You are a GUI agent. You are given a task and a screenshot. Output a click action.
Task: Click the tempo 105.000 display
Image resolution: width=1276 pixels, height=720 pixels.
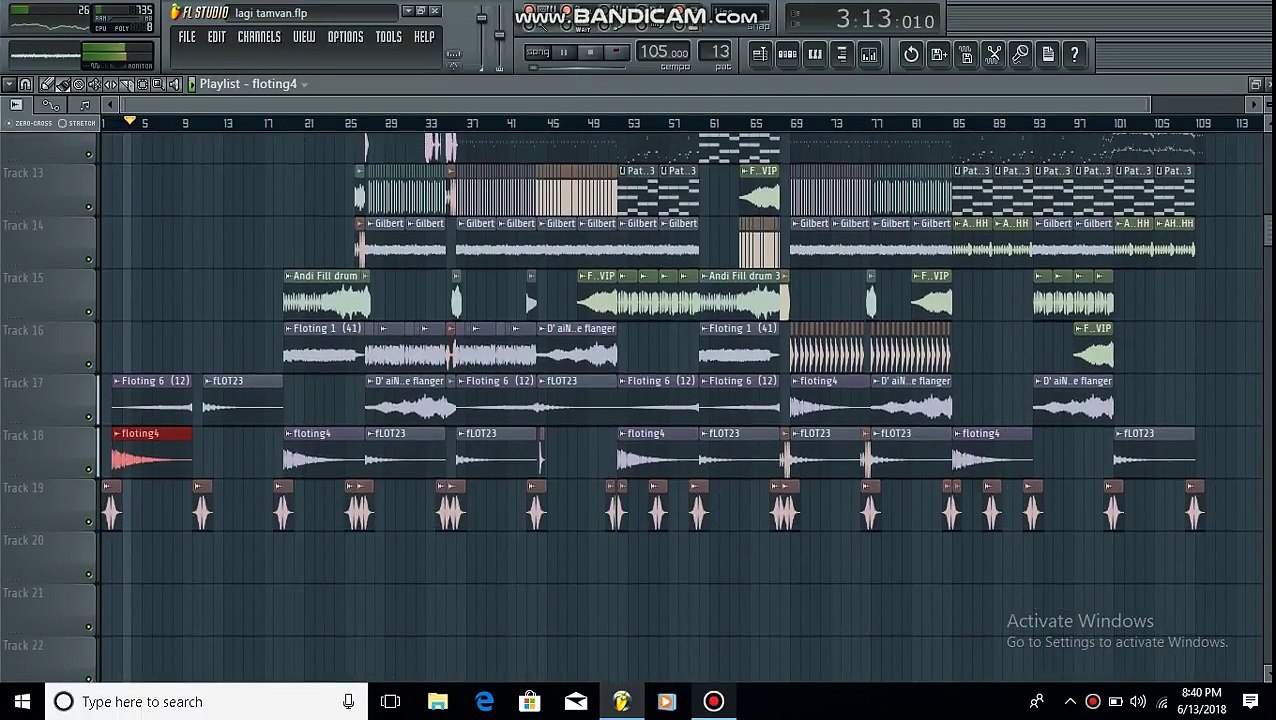point(665,52)
